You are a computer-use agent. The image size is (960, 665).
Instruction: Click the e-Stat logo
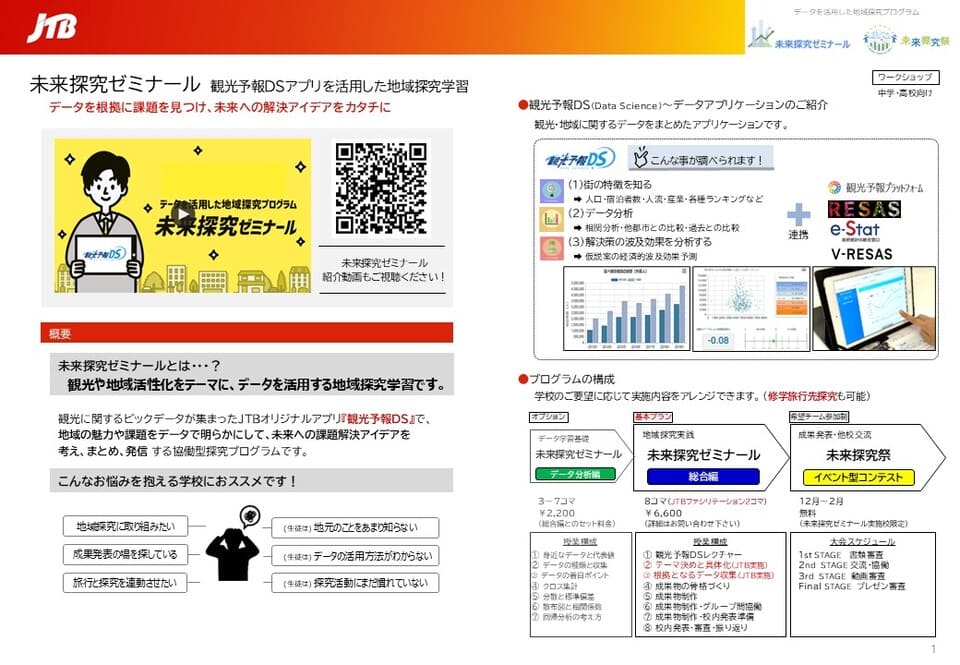coord(855,231)
